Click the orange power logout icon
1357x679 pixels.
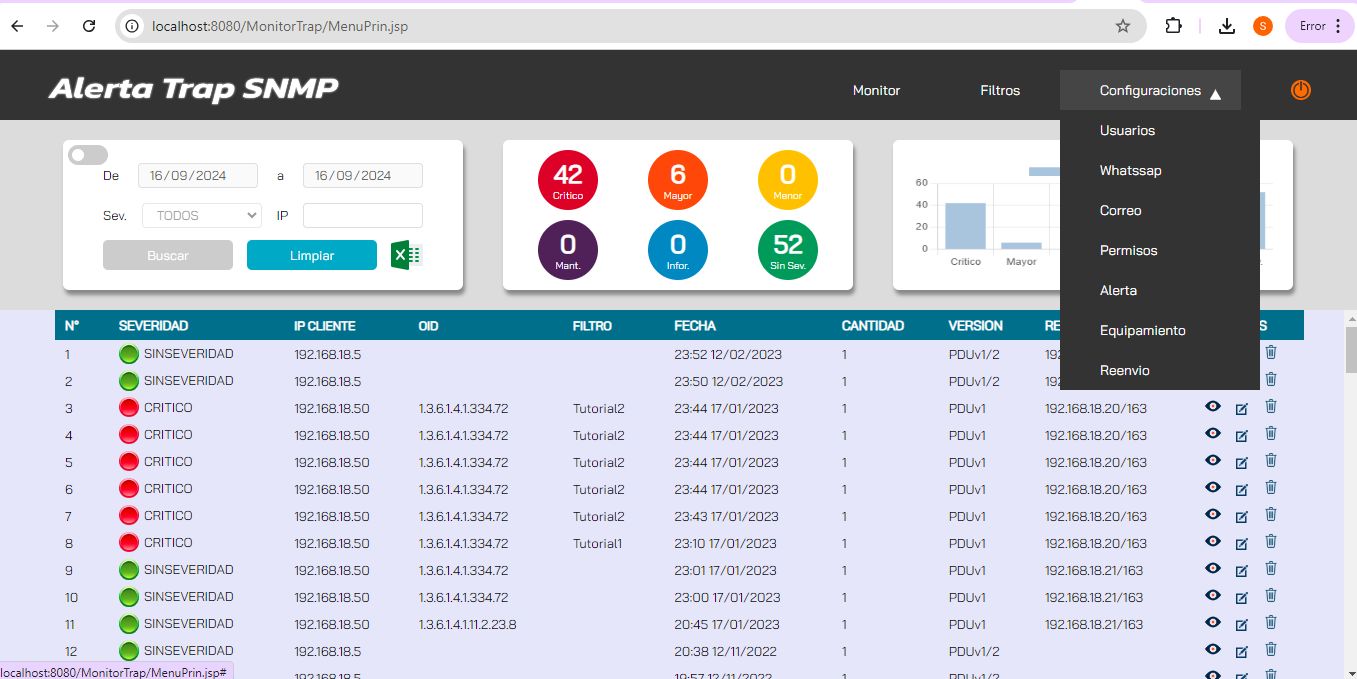(x=1300, y=90)
